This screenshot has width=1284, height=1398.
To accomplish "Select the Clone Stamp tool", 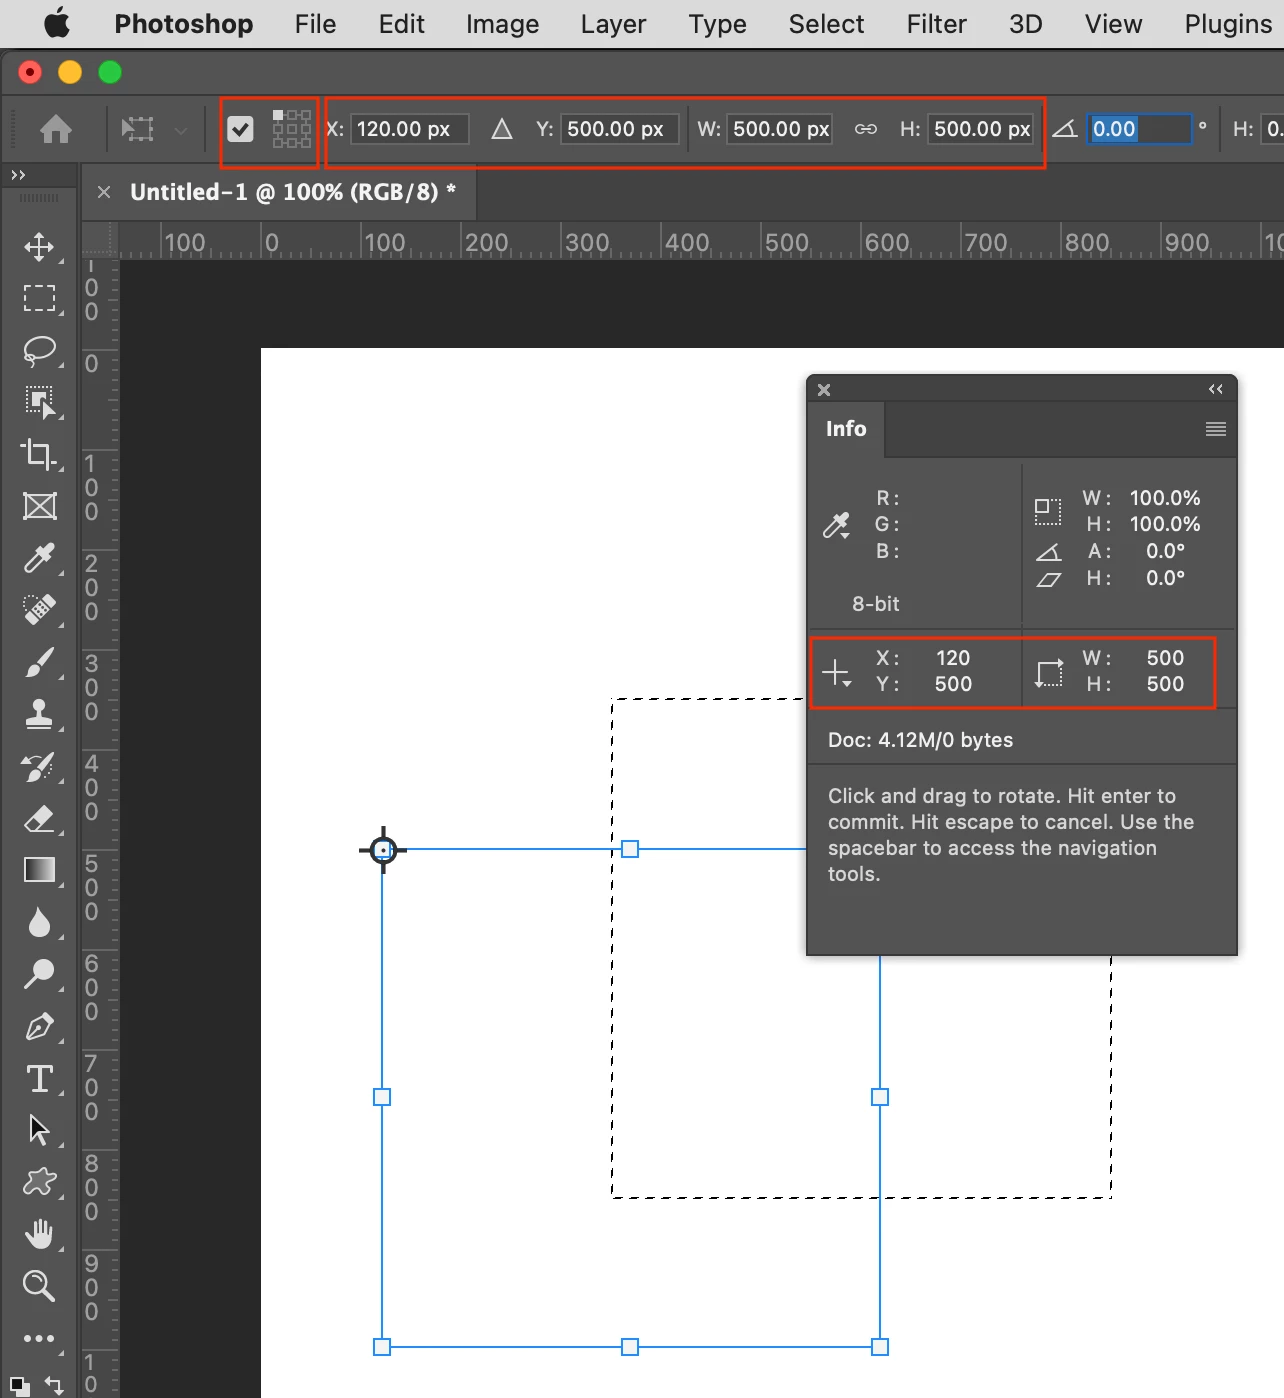I will point(39,714).
